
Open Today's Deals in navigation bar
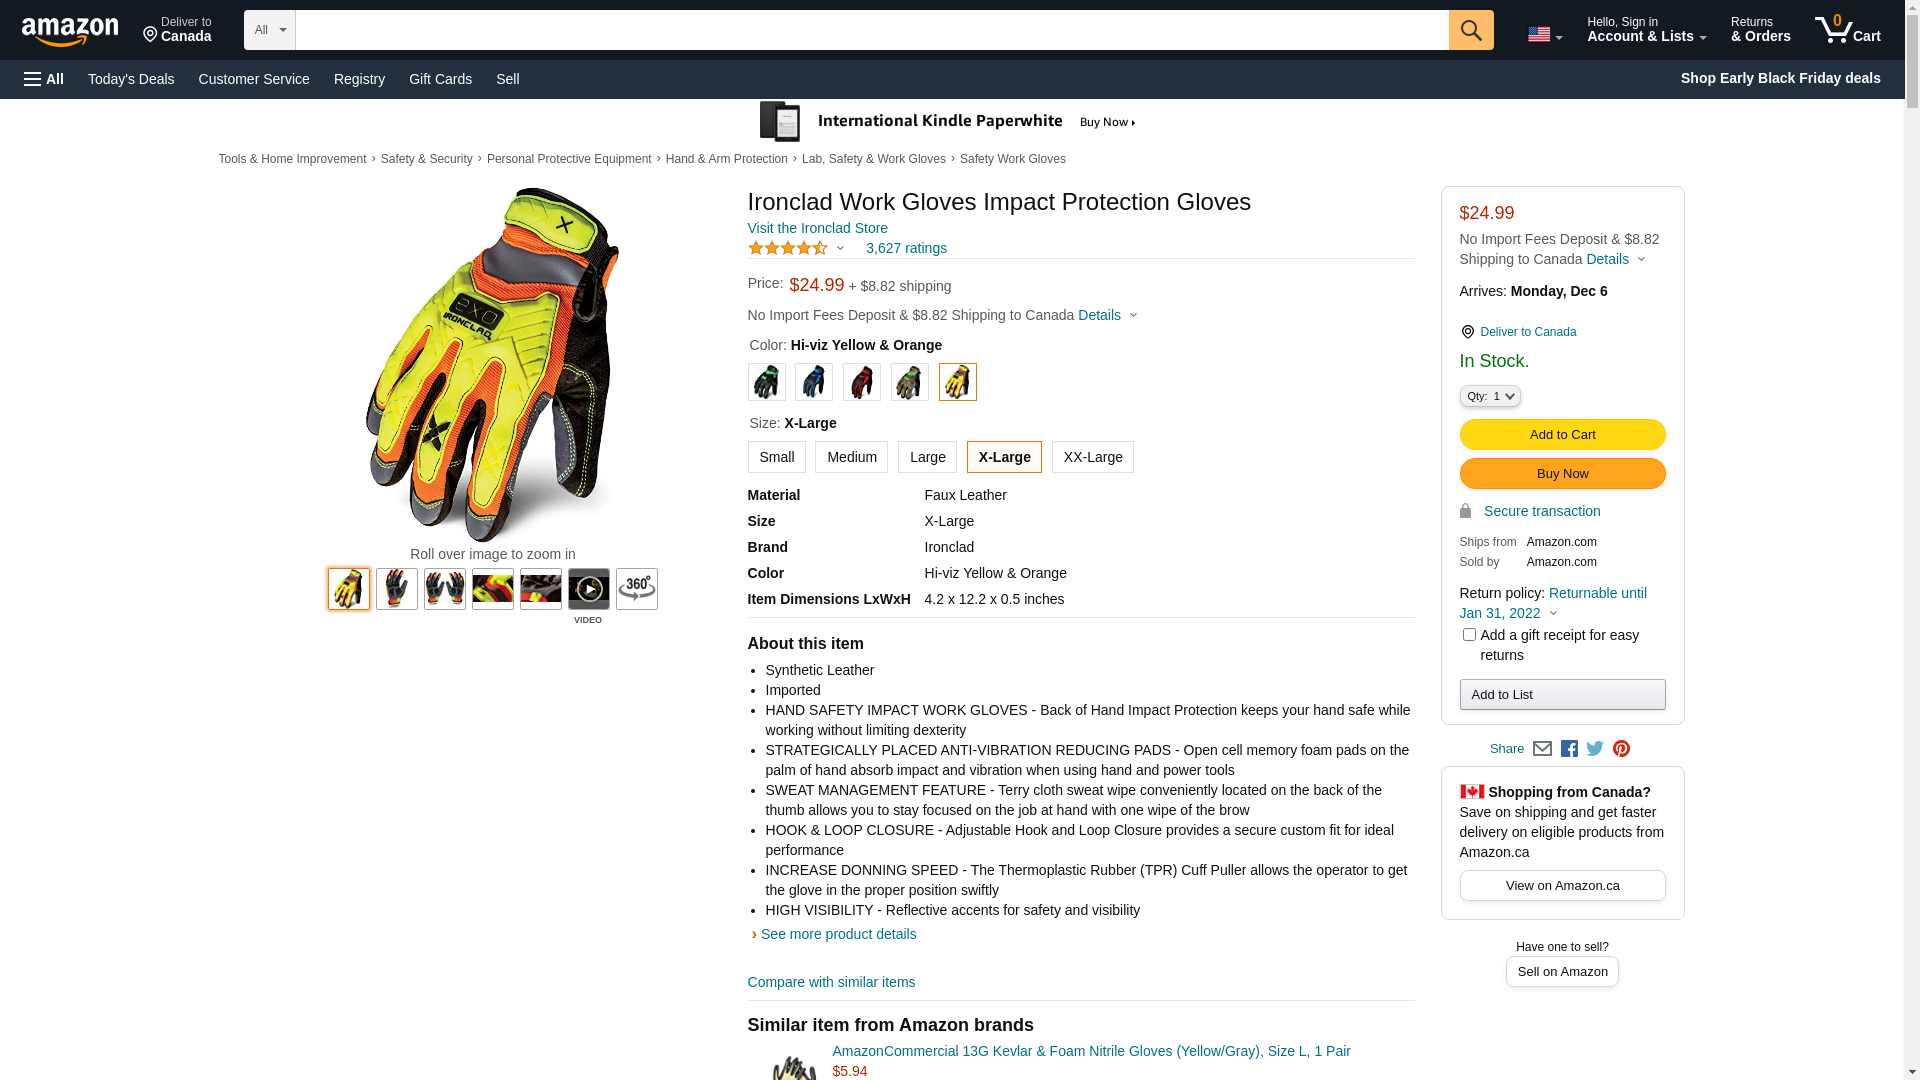pos(131,79)
